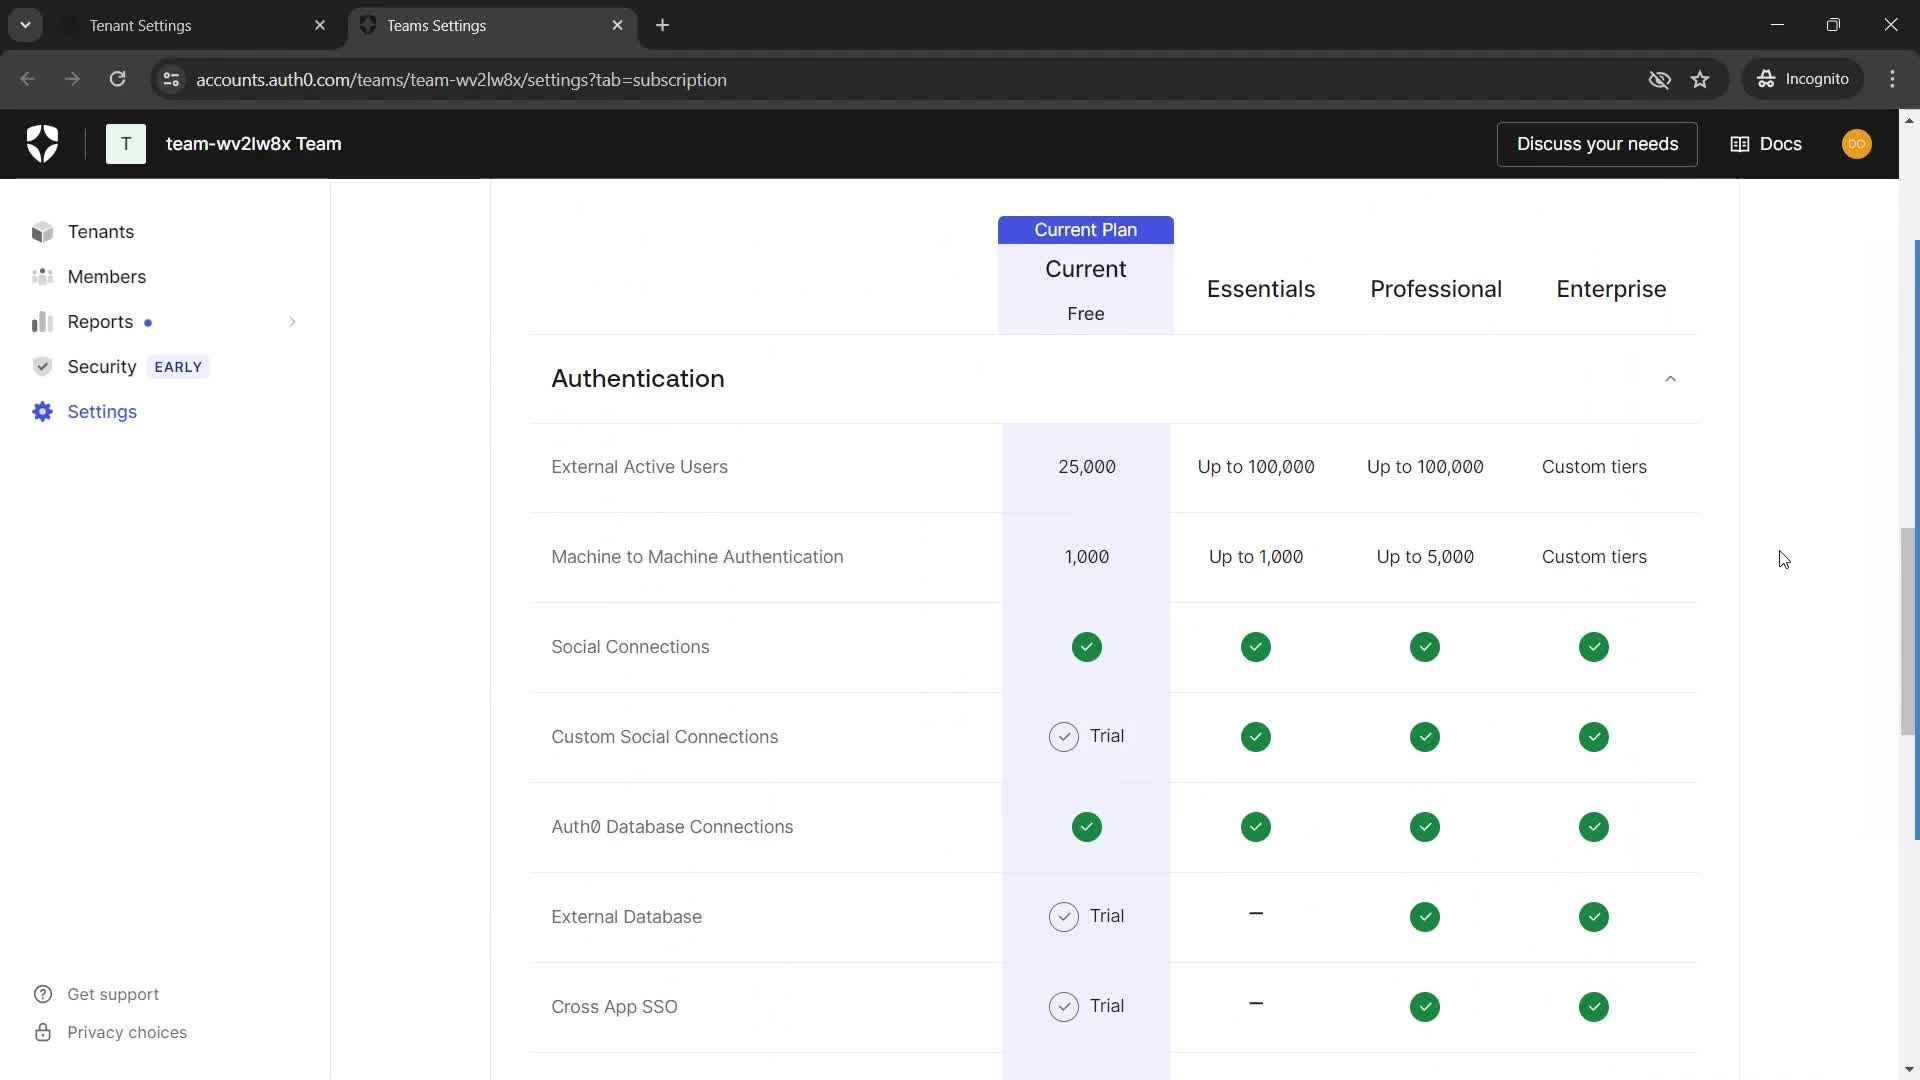Click the team avatar letter T
Viewport: 1920px width, 1080px height.
(126, 144)
